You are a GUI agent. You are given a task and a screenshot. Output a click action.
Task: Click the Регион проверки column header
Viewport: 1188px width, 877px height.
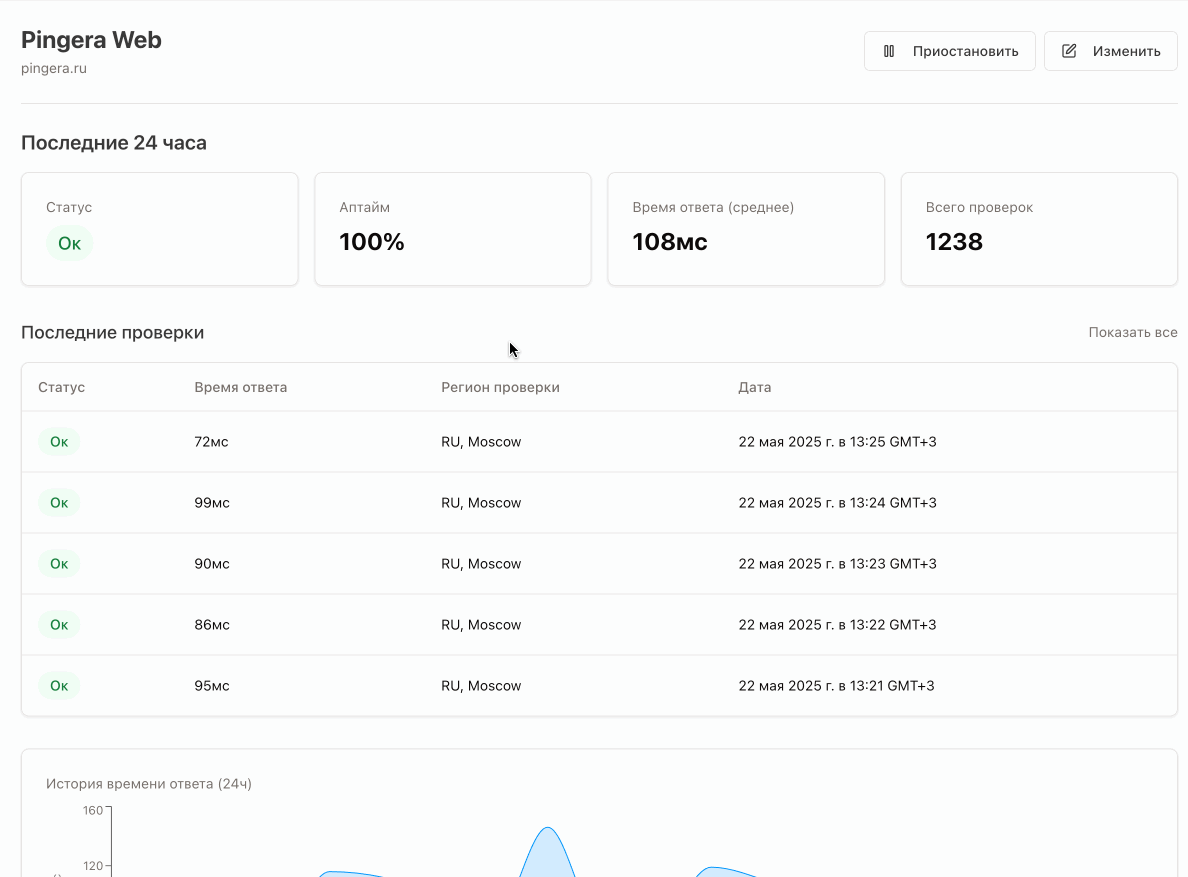pyautogui.click(x=500, y=387)
